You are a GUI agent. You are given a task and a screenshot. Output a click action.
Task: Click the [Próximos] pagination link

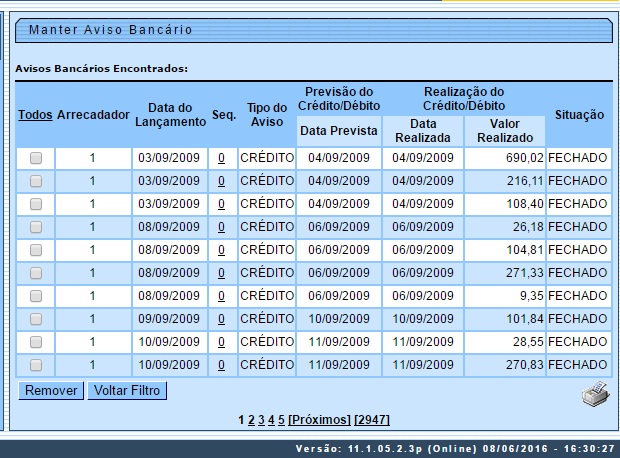tap(319, 420)
